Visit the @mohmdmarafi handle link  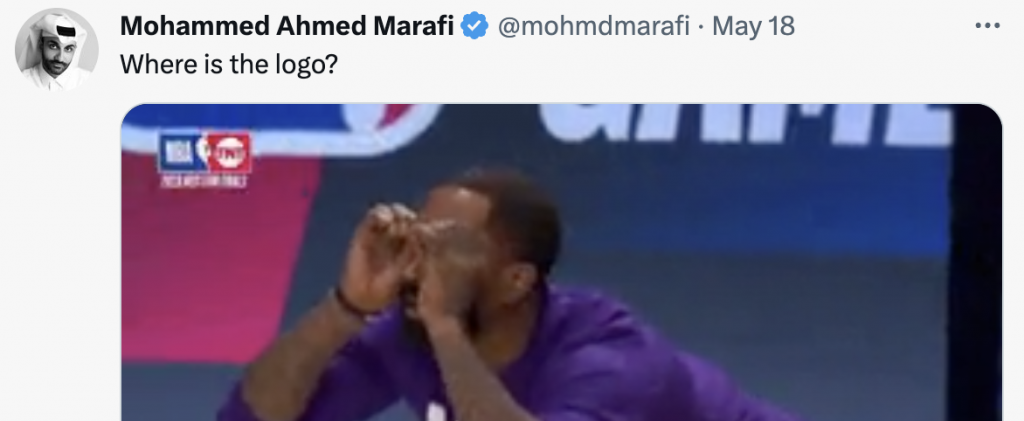[x=594, y=26]
